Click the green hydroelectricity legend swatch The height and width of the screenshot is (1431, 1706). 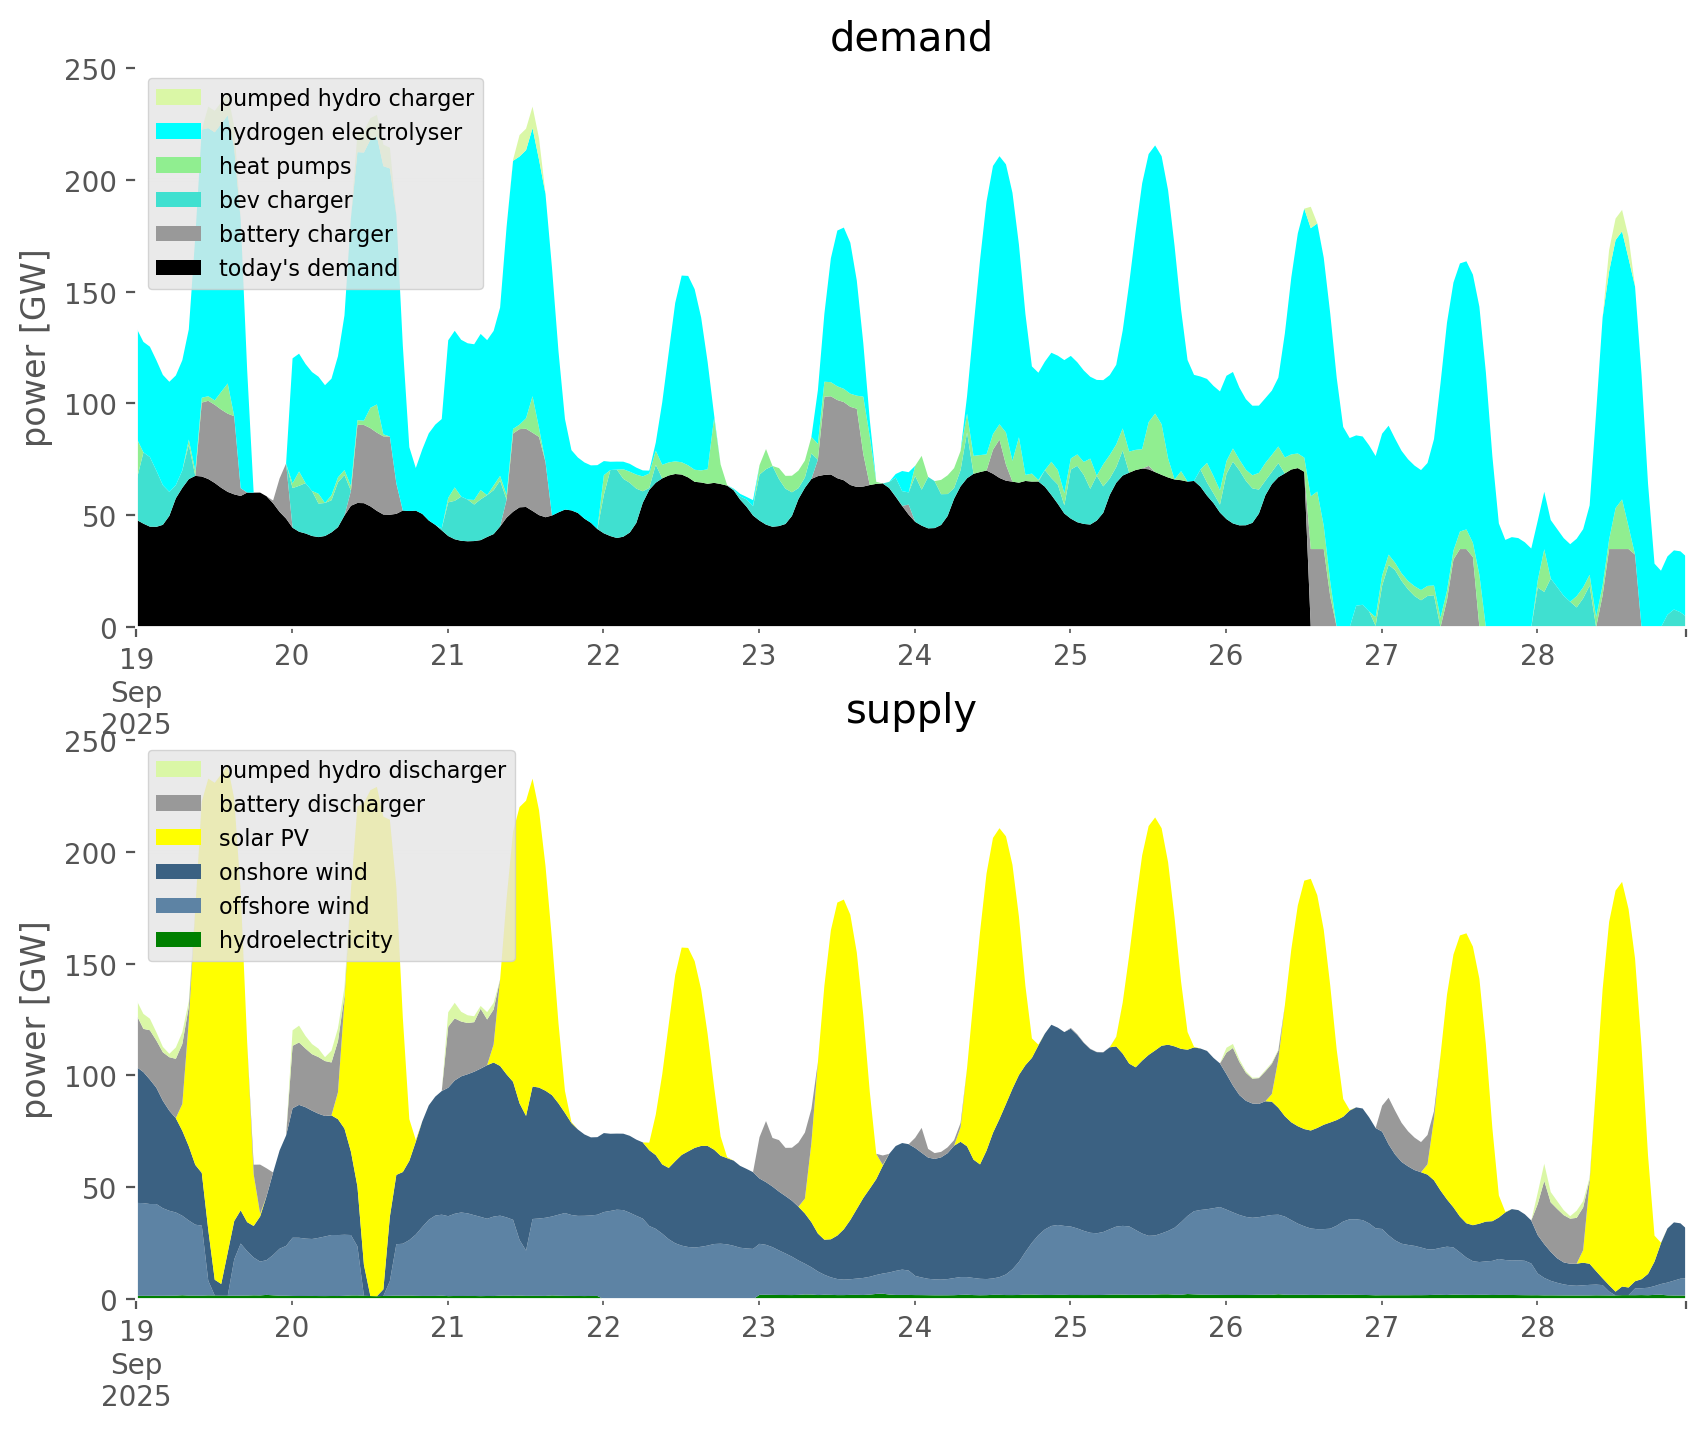(180, 940)
